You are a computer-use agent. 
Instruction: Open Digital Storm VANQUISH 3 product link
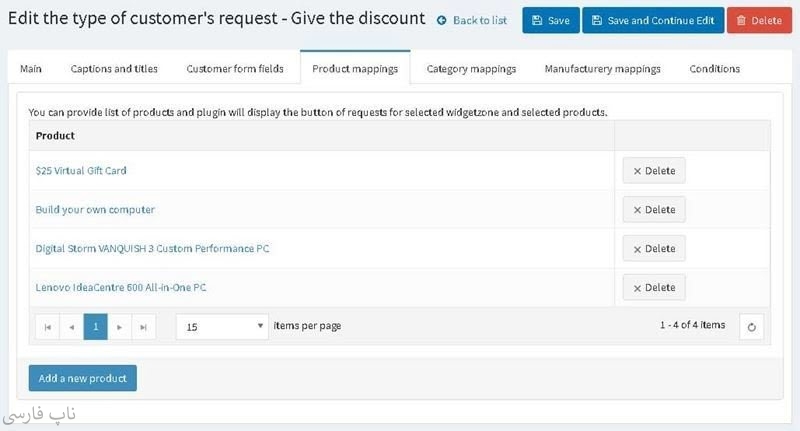[152, 249]
